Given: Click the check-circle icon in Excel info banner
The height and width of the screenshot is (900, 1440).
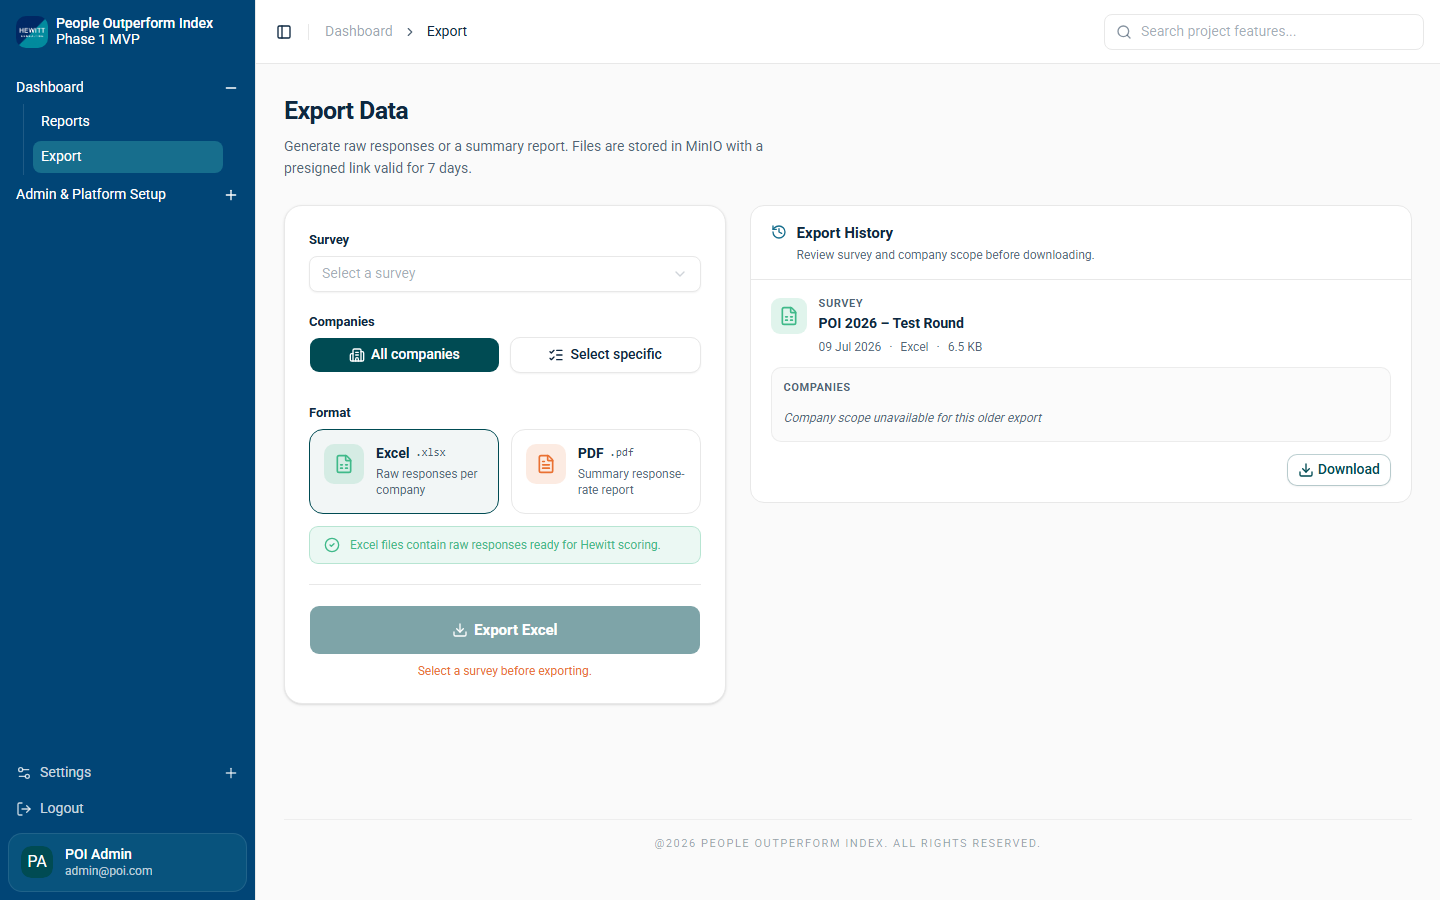Looking at the screenshot, I should 332,545.
